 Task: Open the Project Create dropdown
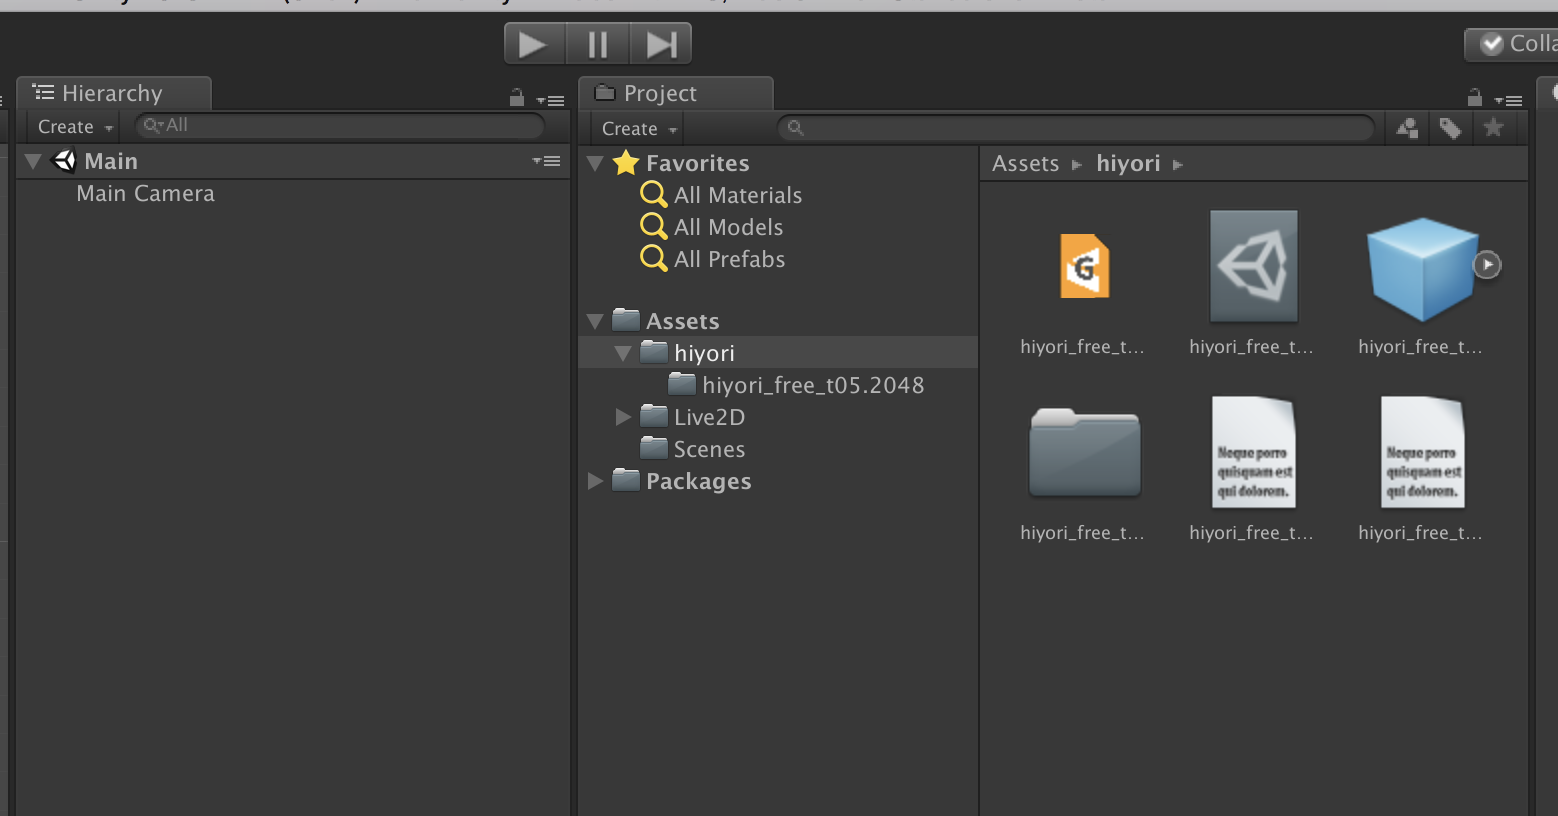(639, 129)
